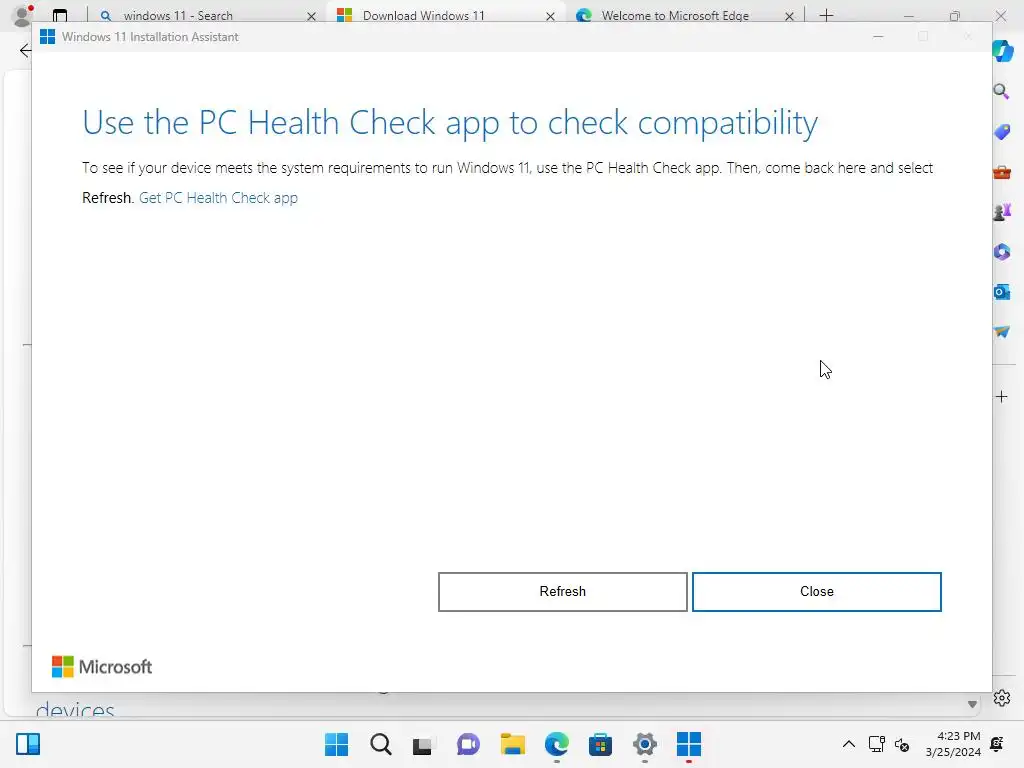Minimize the Installation Assistant window
Viewport: 1024px width, 768px height.
tap(878, 37)
